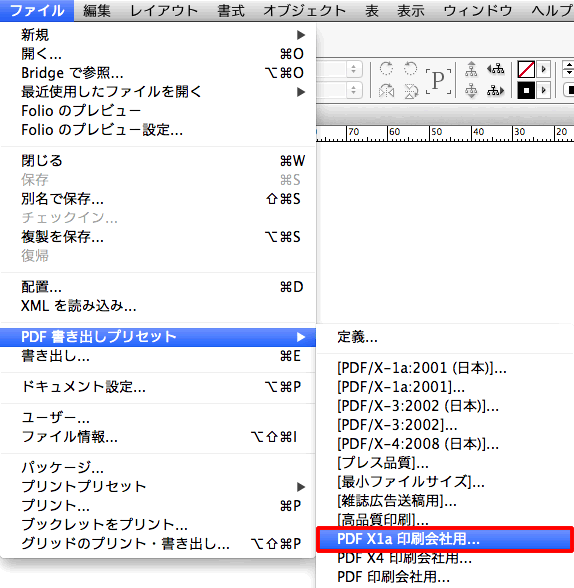Choose 閉じる from the File menu
This screenshot has height=588, width=574.
(158, 161)
